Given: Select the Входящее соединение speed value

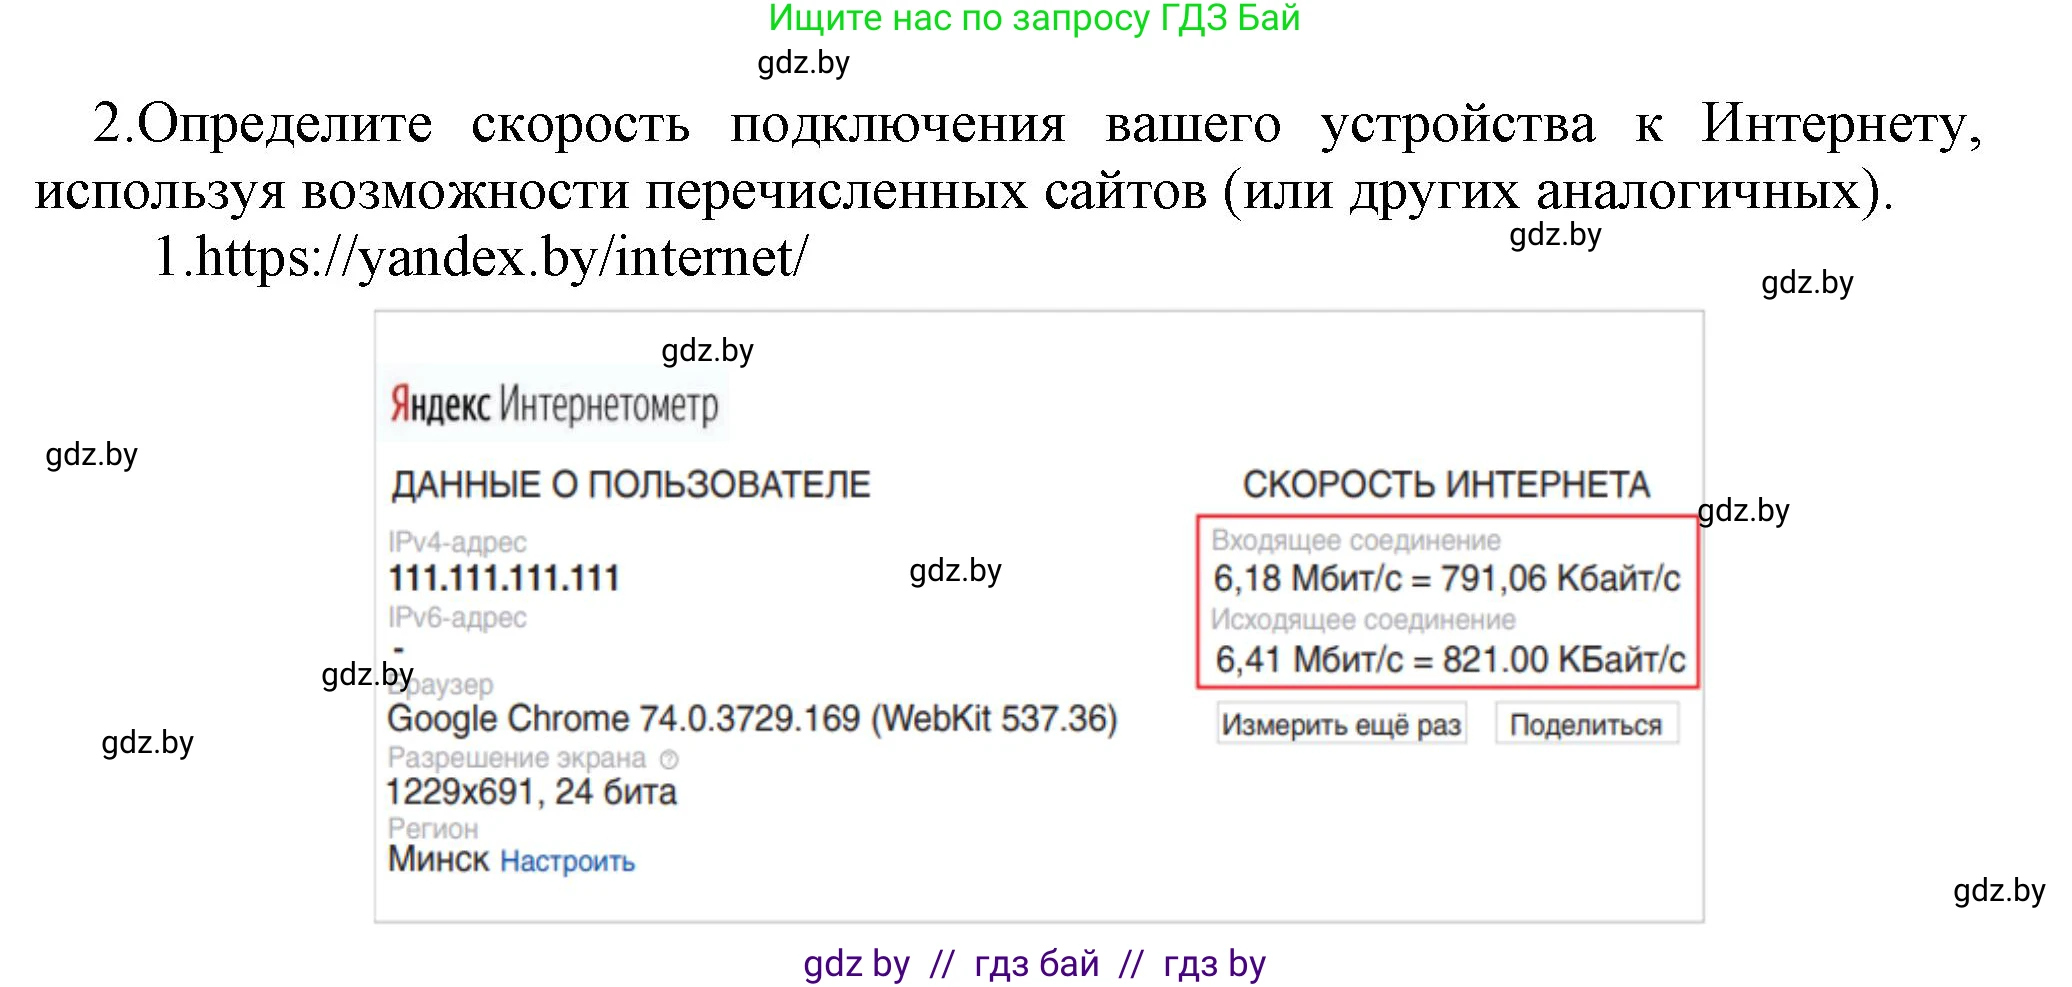Looking at the screenshot, I should pyautogui.click(x=1445, y=577).
